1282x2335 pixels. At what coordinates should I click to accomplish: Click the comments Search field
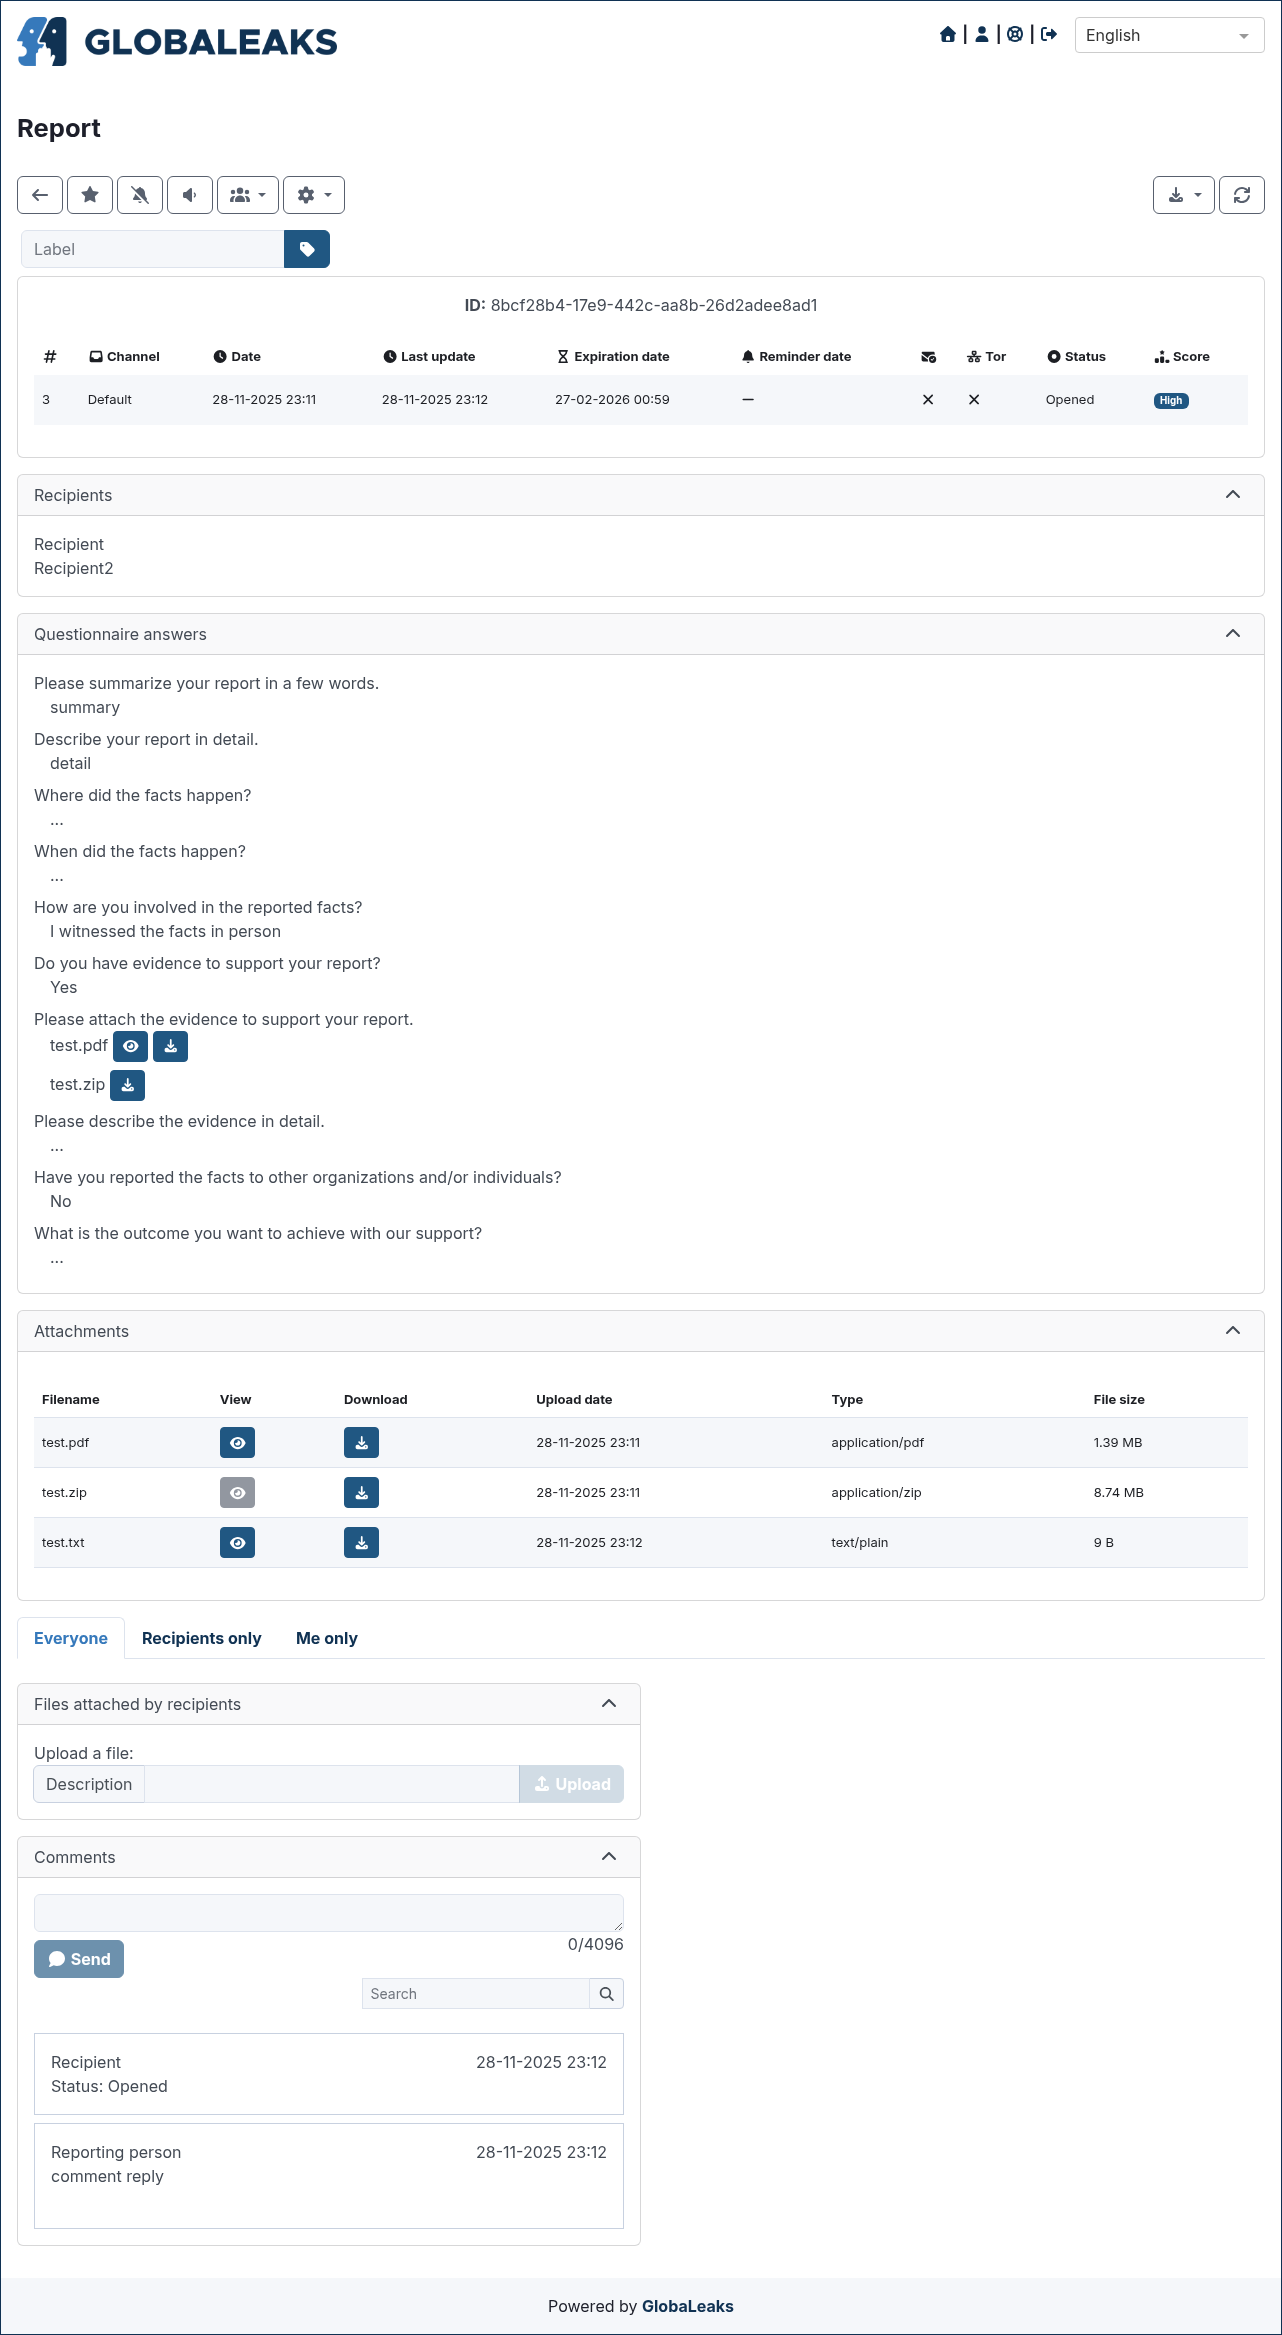476,1994
